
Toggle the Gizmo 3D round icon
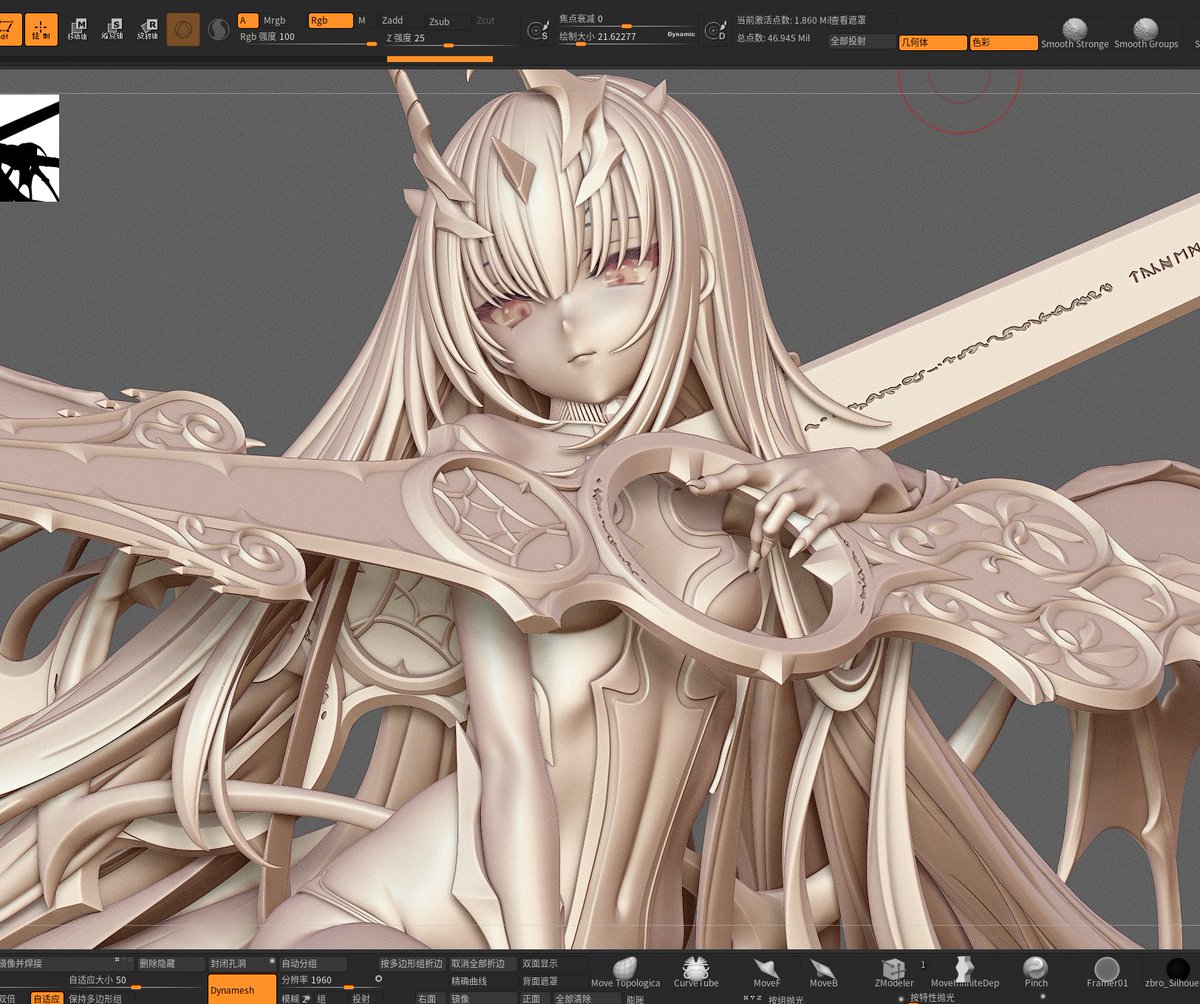(183, 30)
